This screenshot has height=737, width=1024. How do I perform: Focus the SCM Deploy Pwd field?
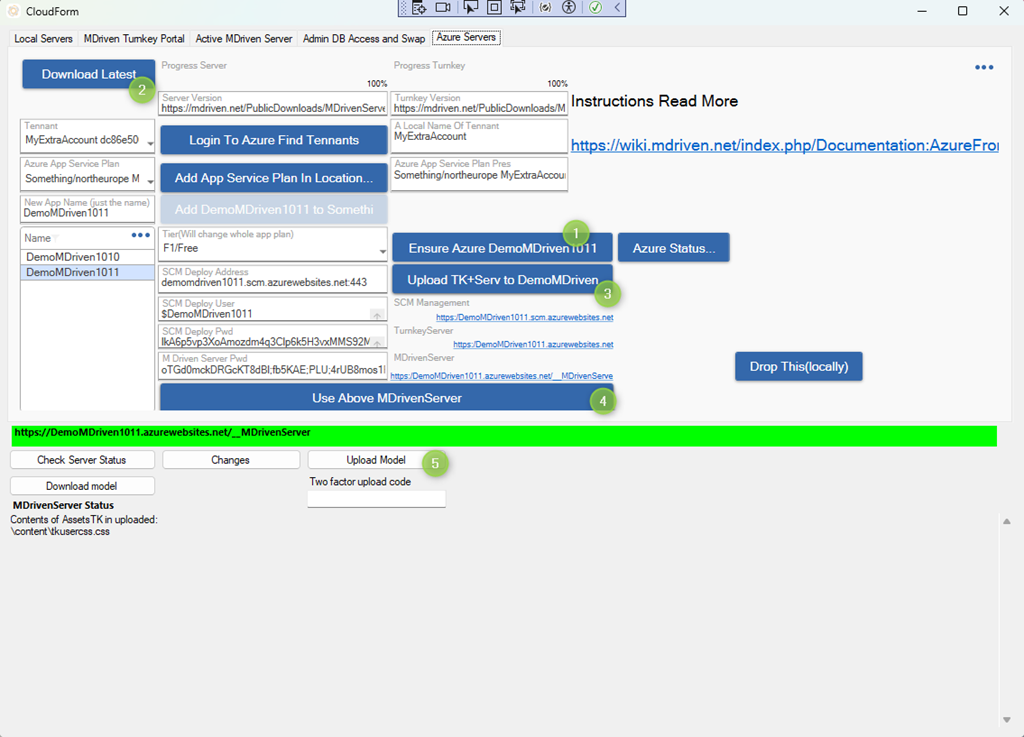click(x=273, y=337)
